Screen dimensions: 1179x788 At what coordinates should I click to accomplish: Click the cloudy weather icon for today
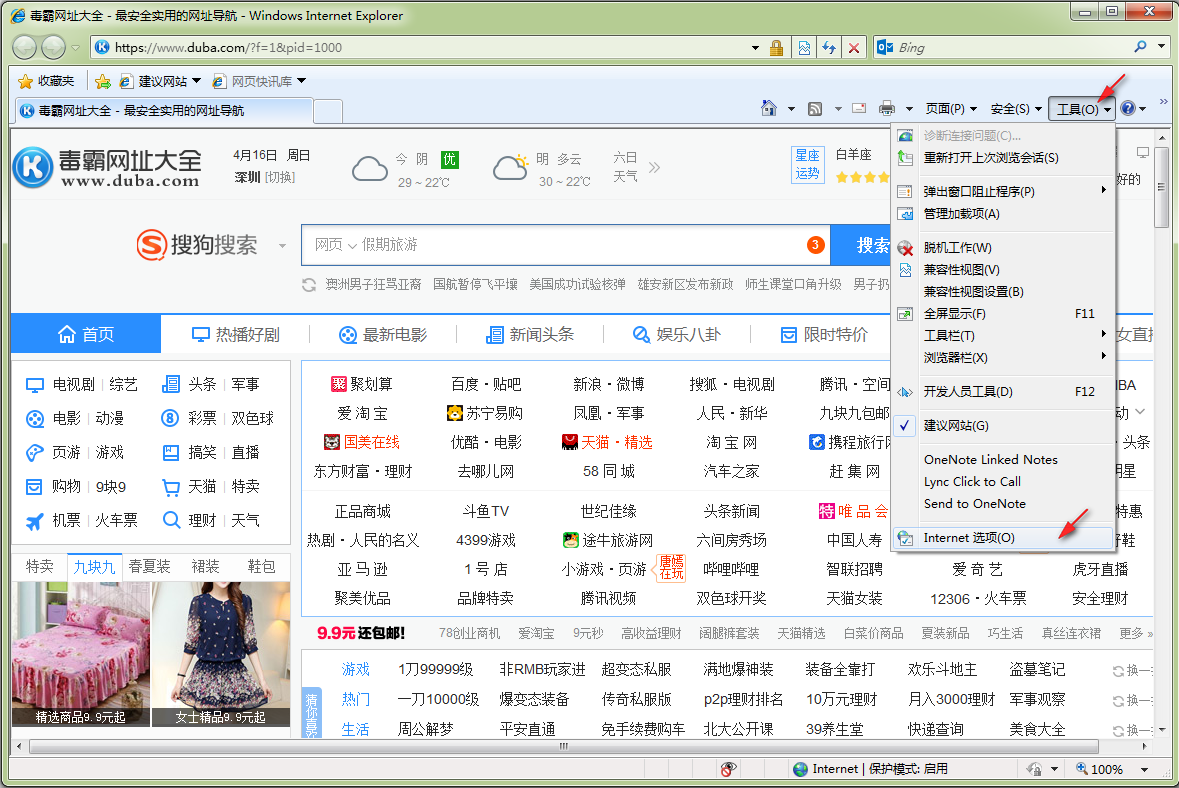(x=370, y=169)
